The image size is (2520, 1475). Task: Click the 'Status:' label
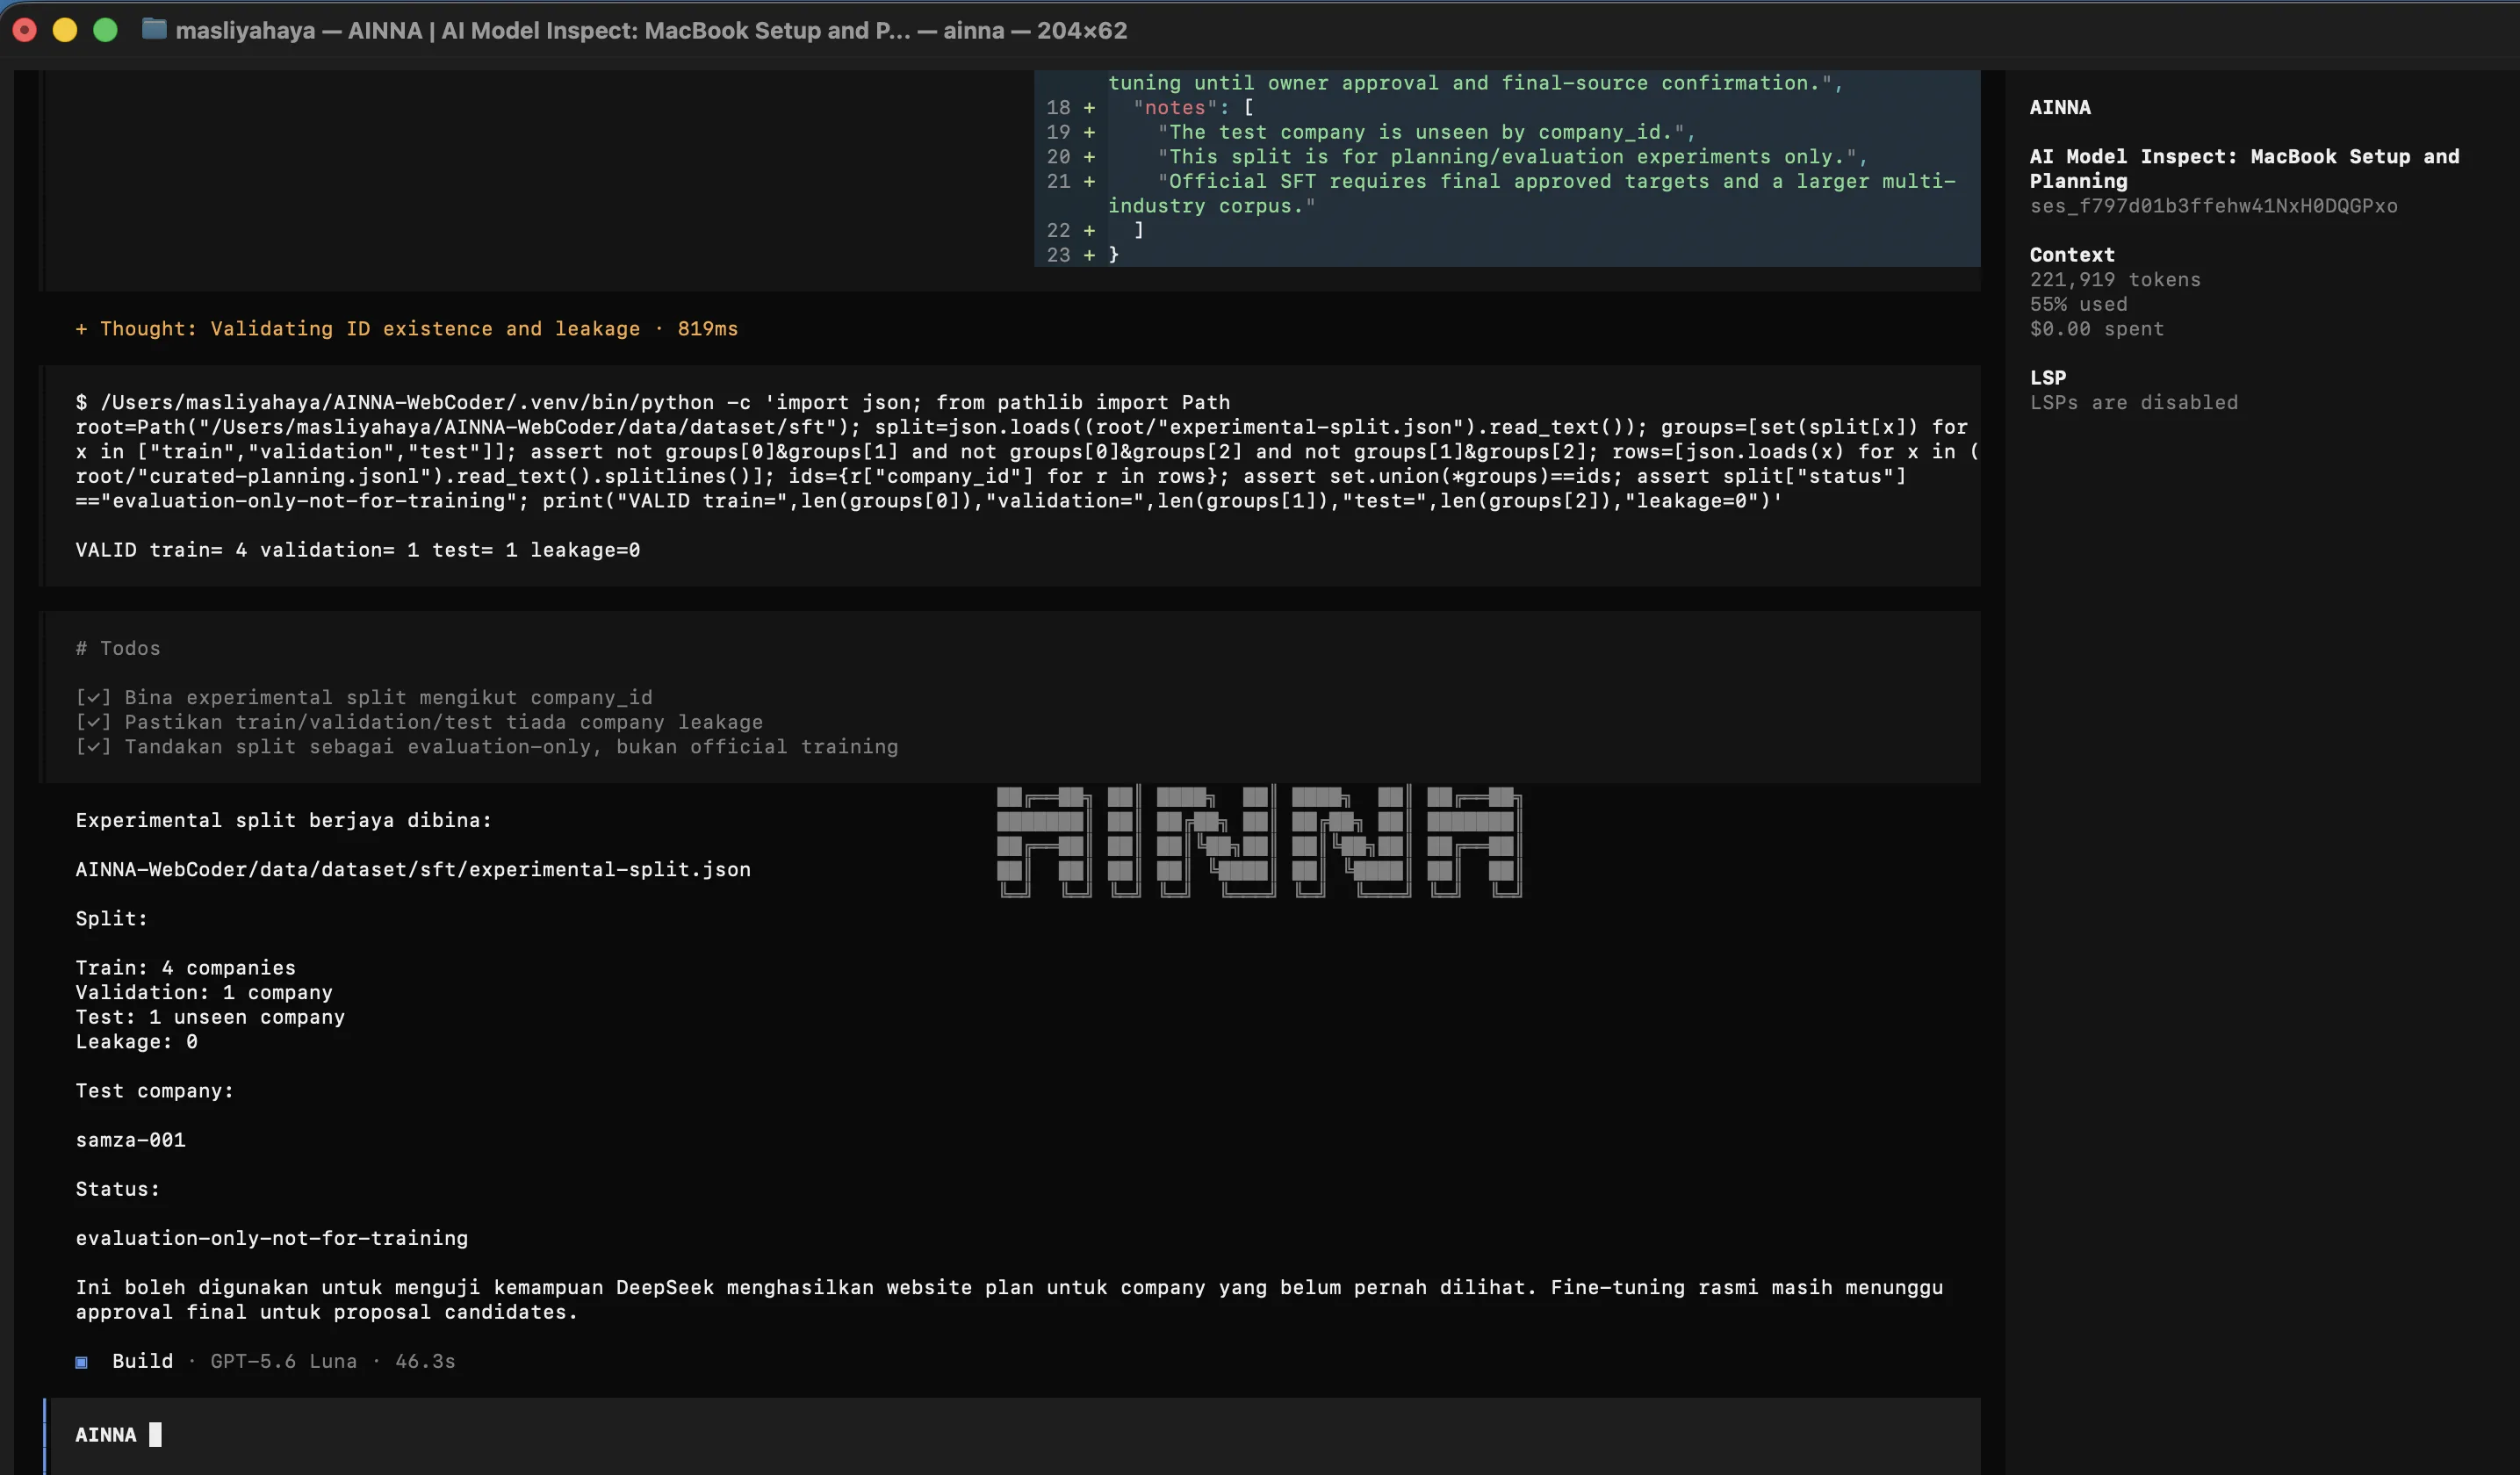pyautogui.click(x=118, y=1190)
